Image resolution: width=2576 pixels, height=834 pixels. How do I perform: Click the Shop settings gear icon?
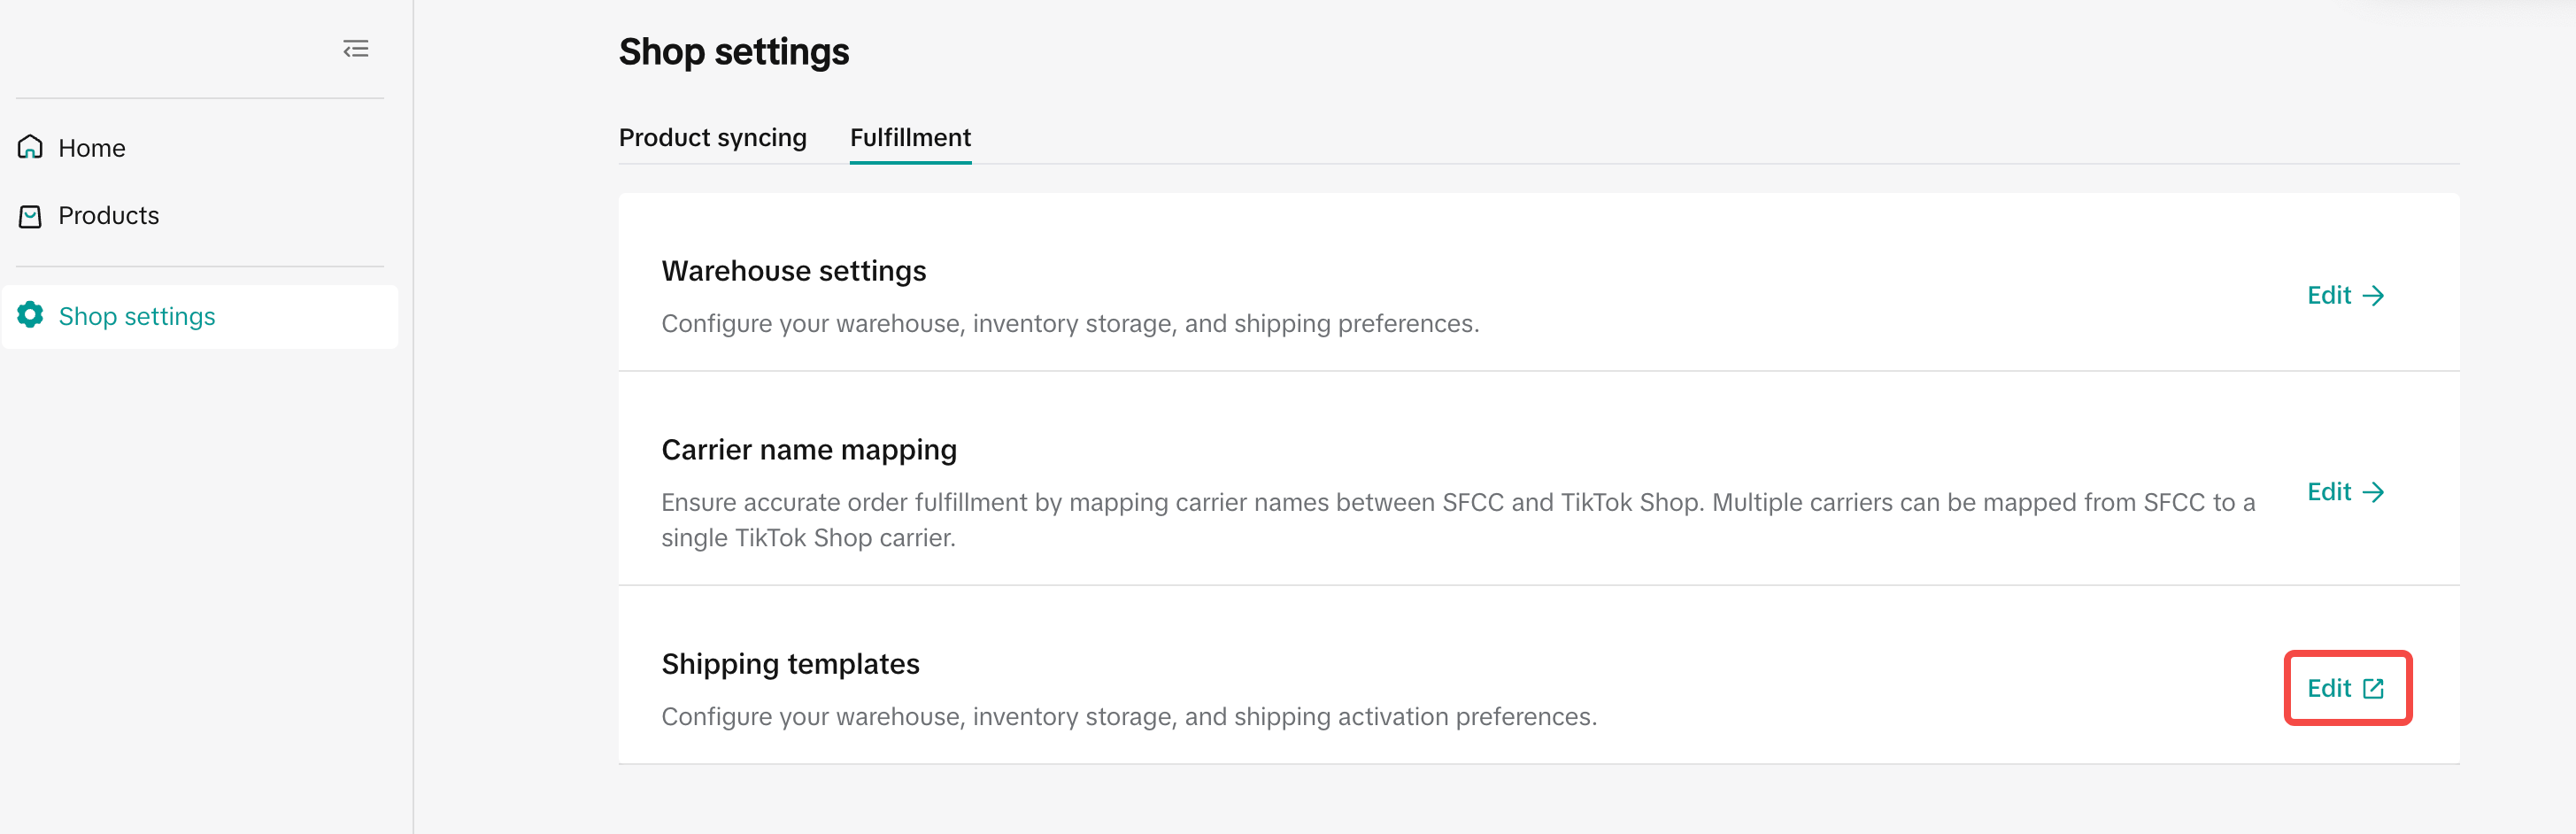tap(31, 315)
